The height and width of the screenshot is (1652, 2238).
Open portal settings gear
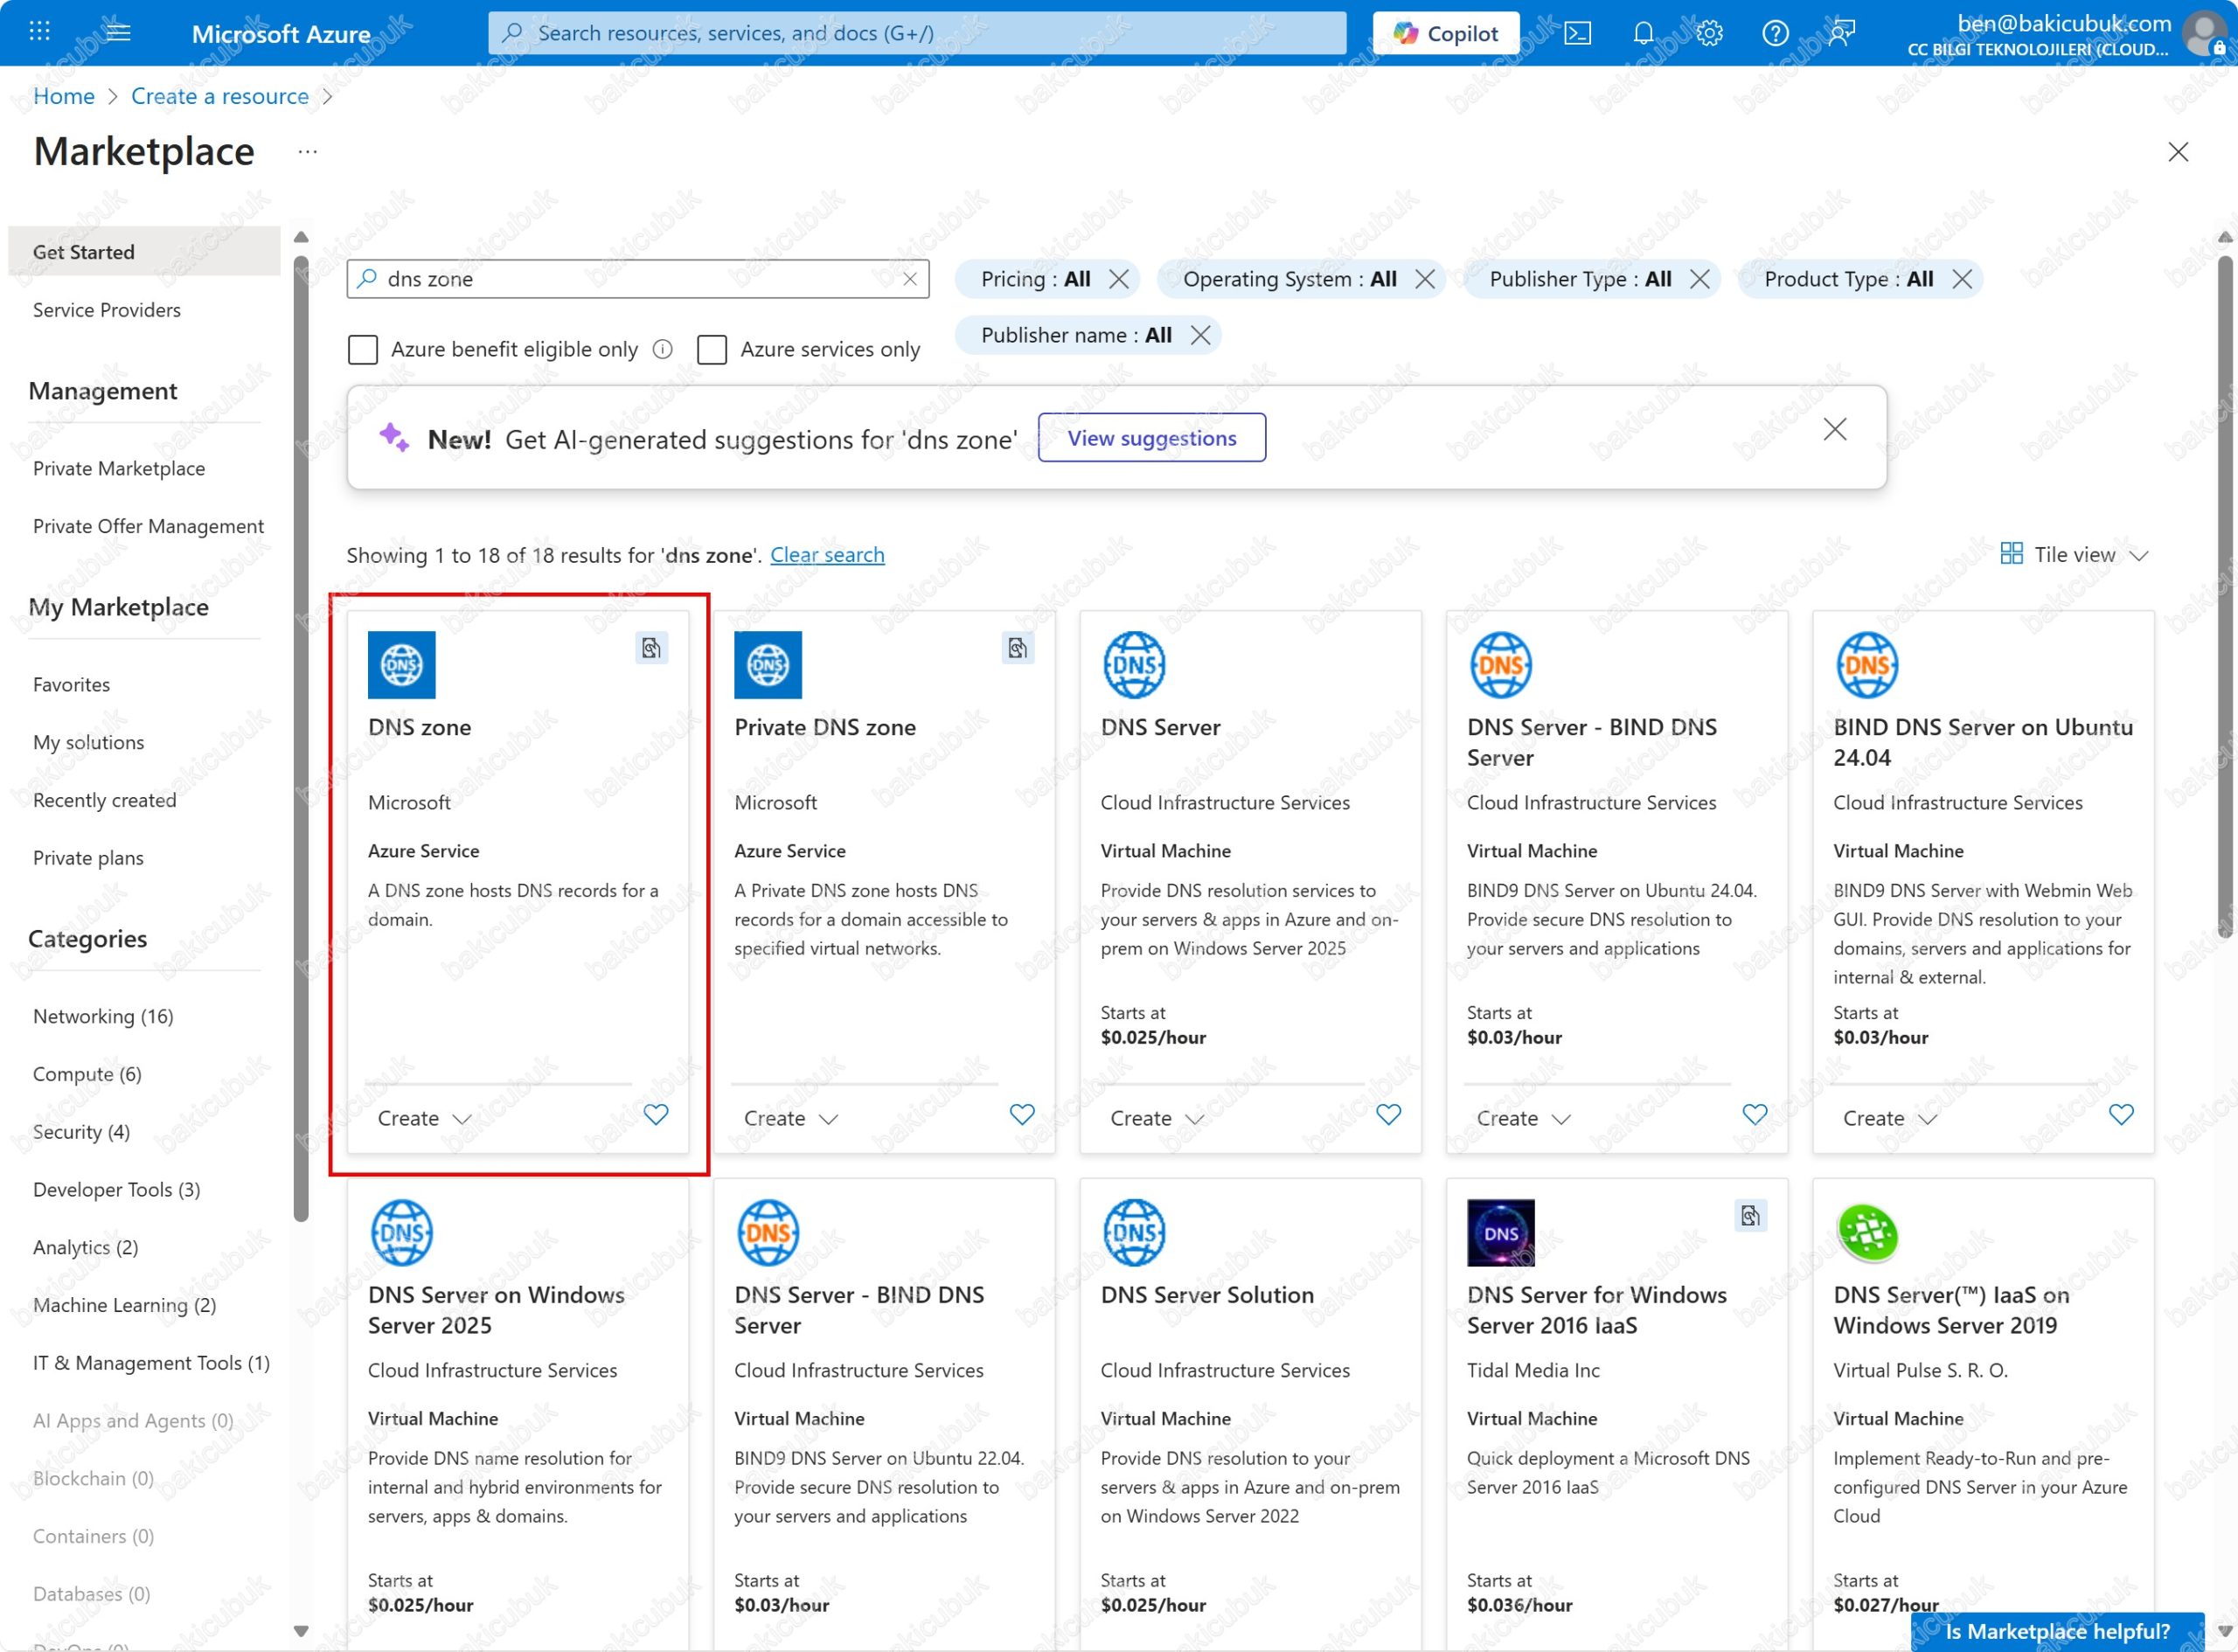tap(1709, 33)
